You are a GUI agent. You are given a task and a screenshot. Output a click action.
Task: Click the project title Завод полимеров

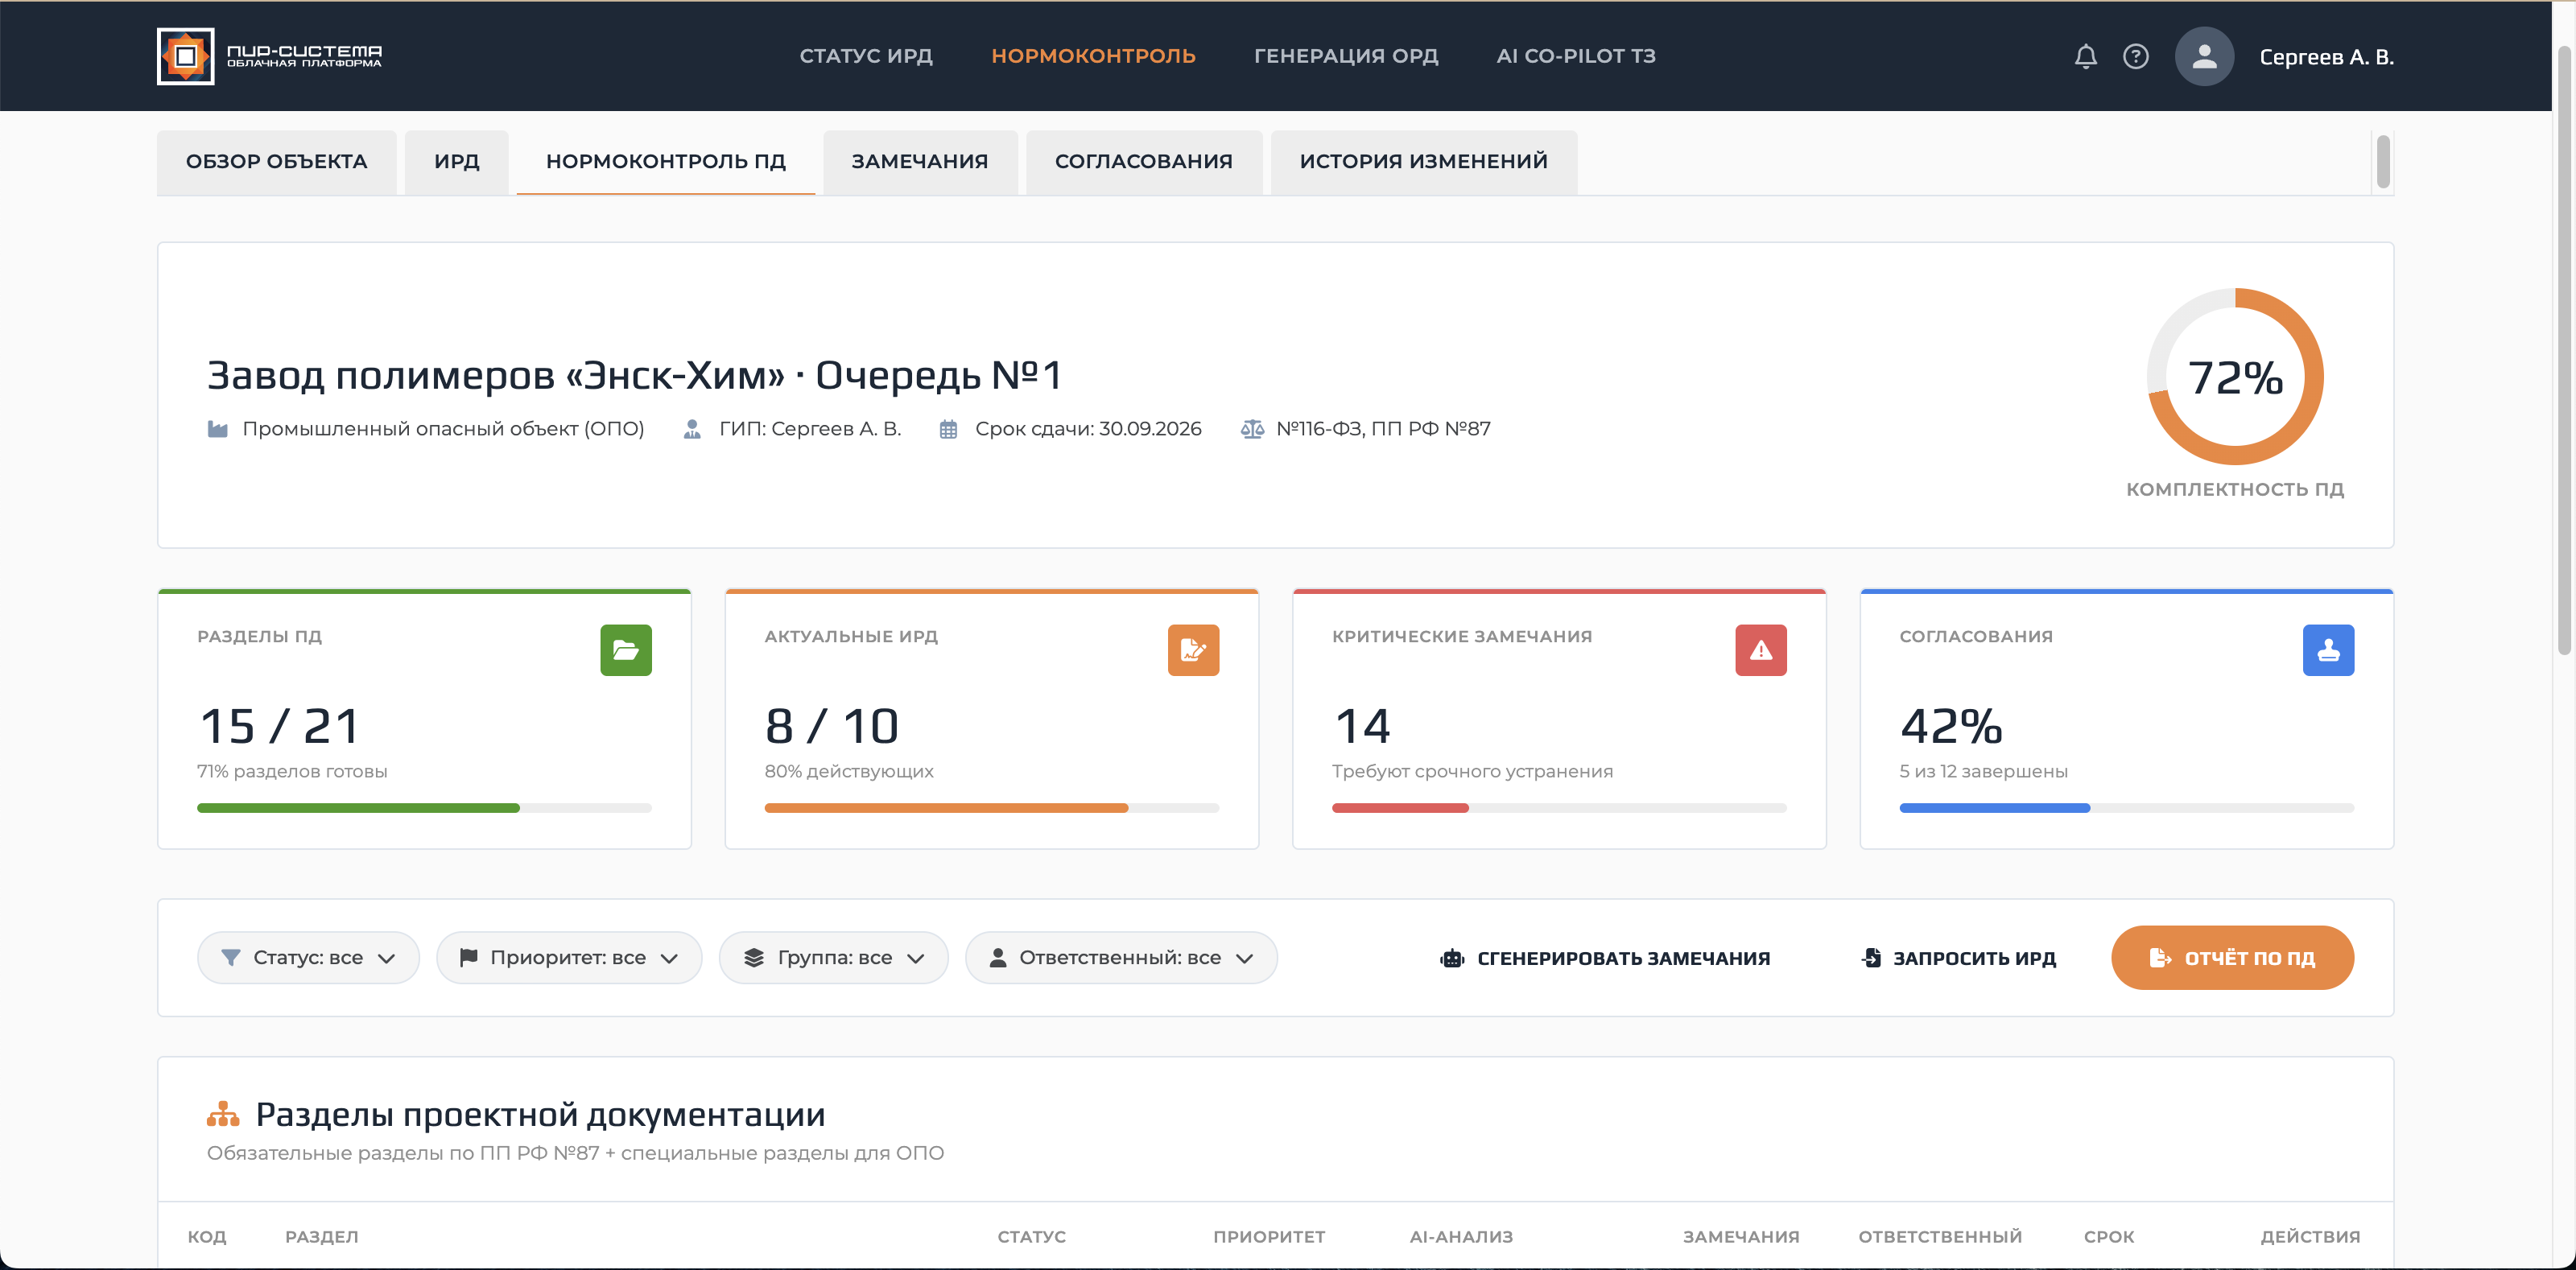point(634,376)
